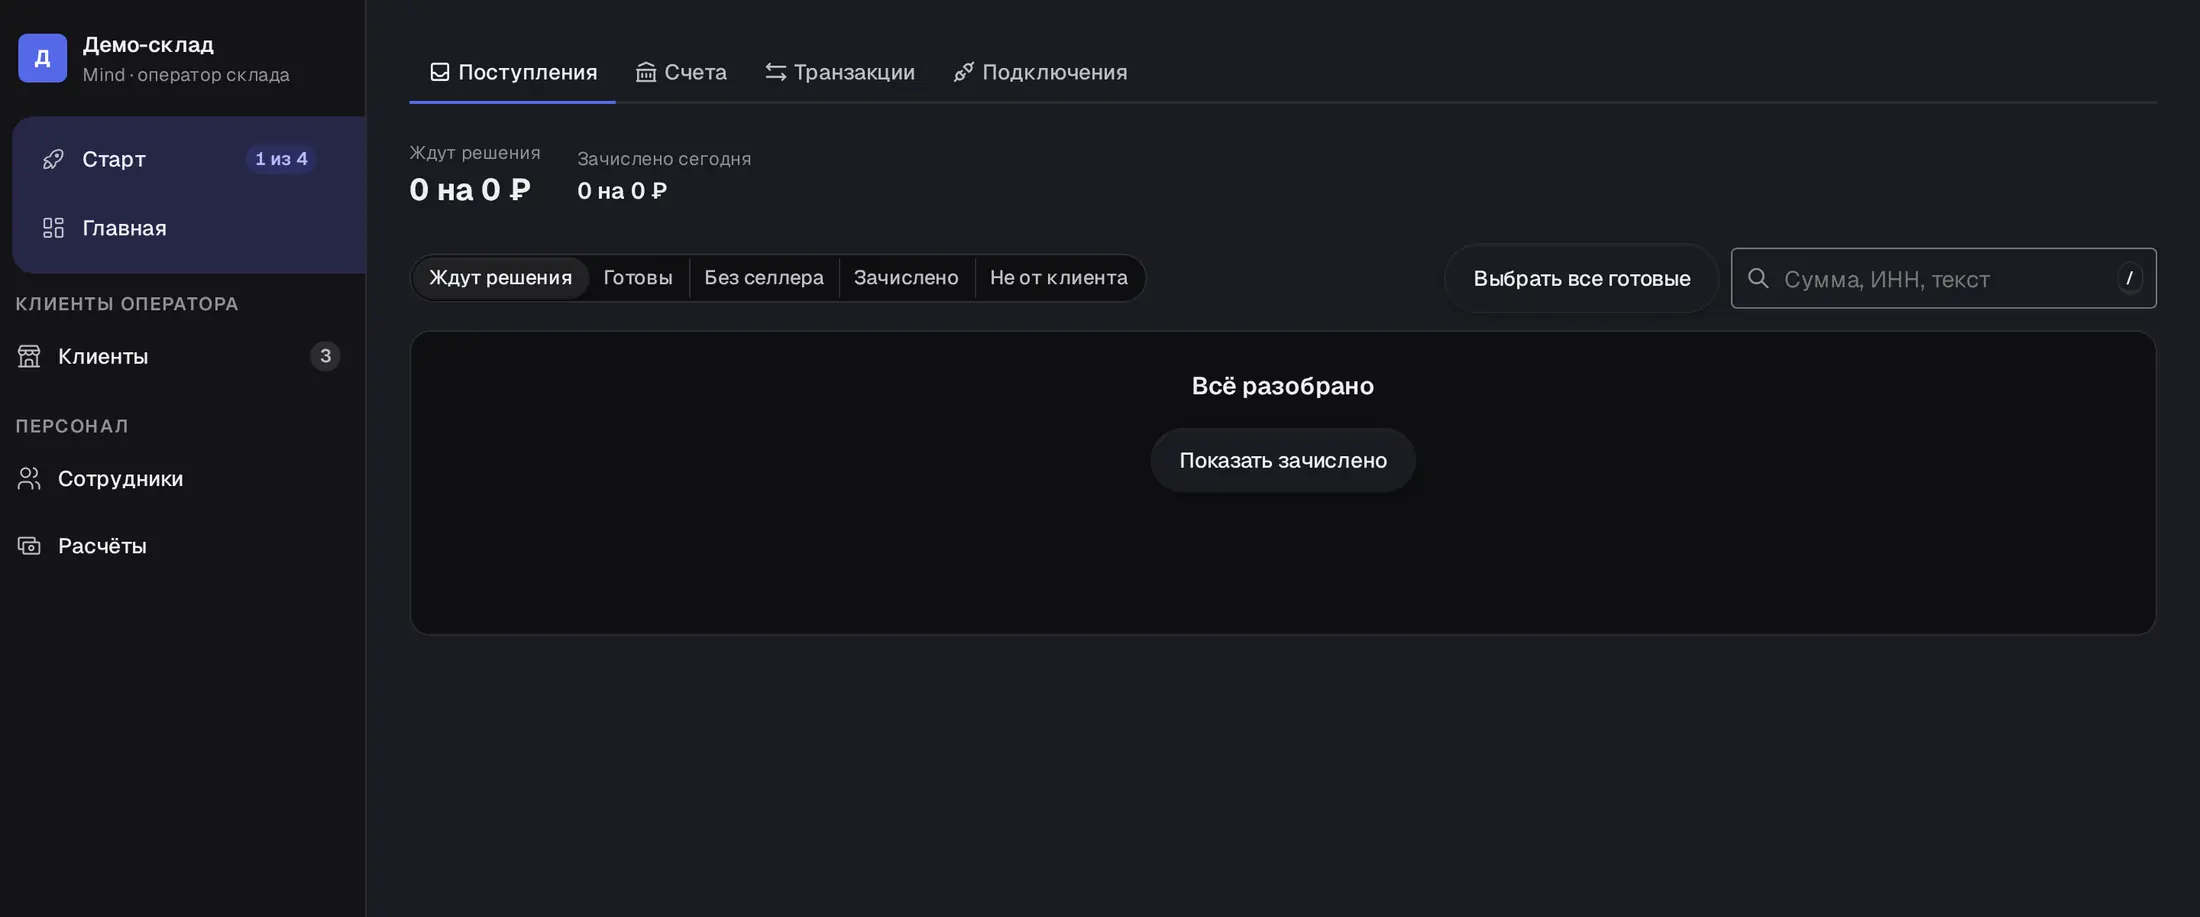Select the Не от клиента filter
The height and width of the screenshot is (917, 2200).
pyautogui.click(x=1059, y=278)
